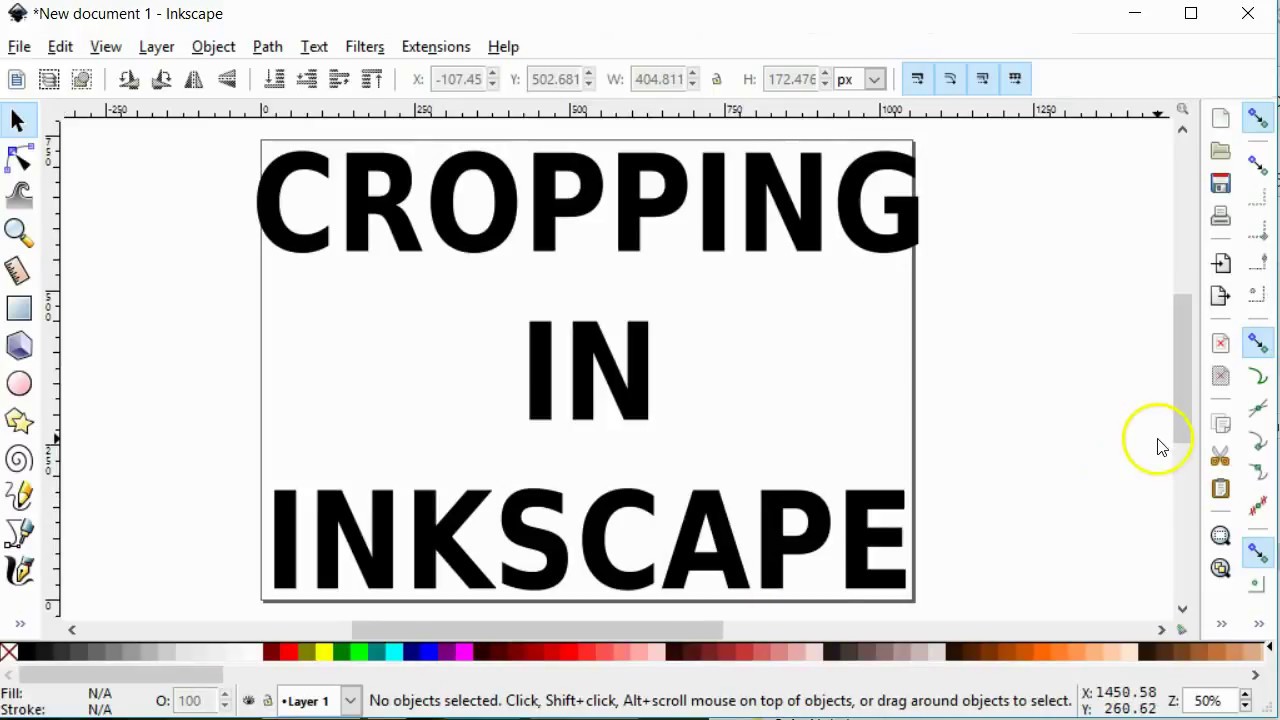Click Select All objects icon
Screen dimensions: 1280x720
[x=17, y=79]
